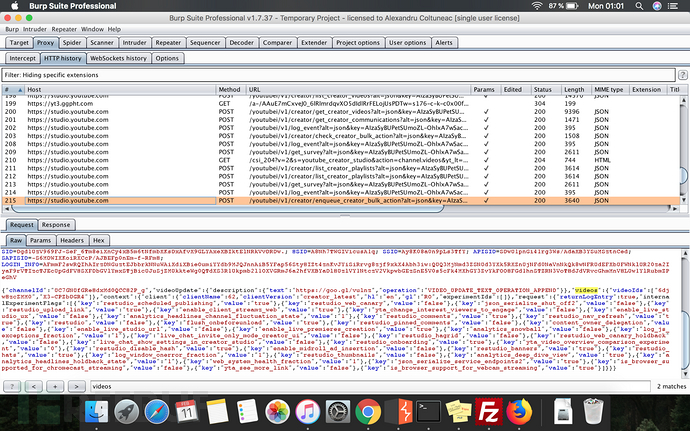Open Terminal from the dock
The image size is (690, 431).
429,412
